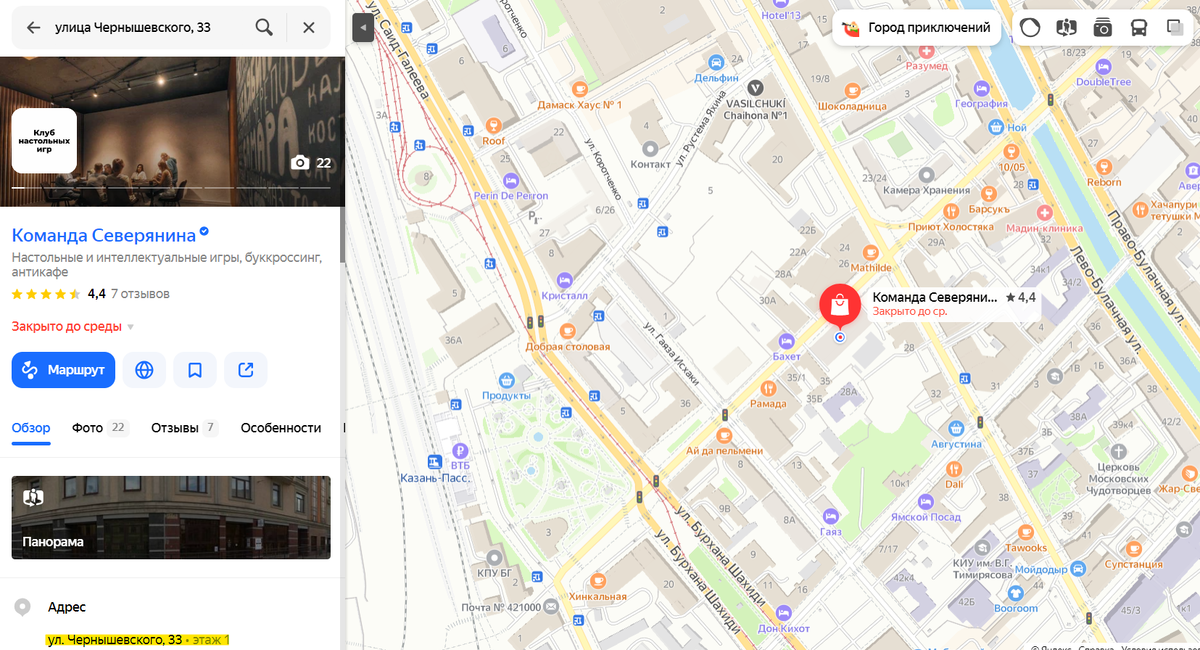1200x650 pixels.
Task: Select the Добрая столовая marker
Action: [x=568, y=330]
